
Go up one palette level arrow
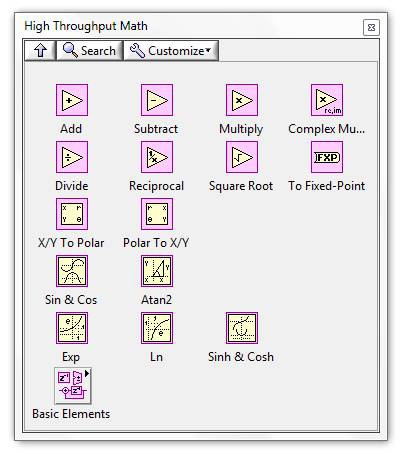40,51
